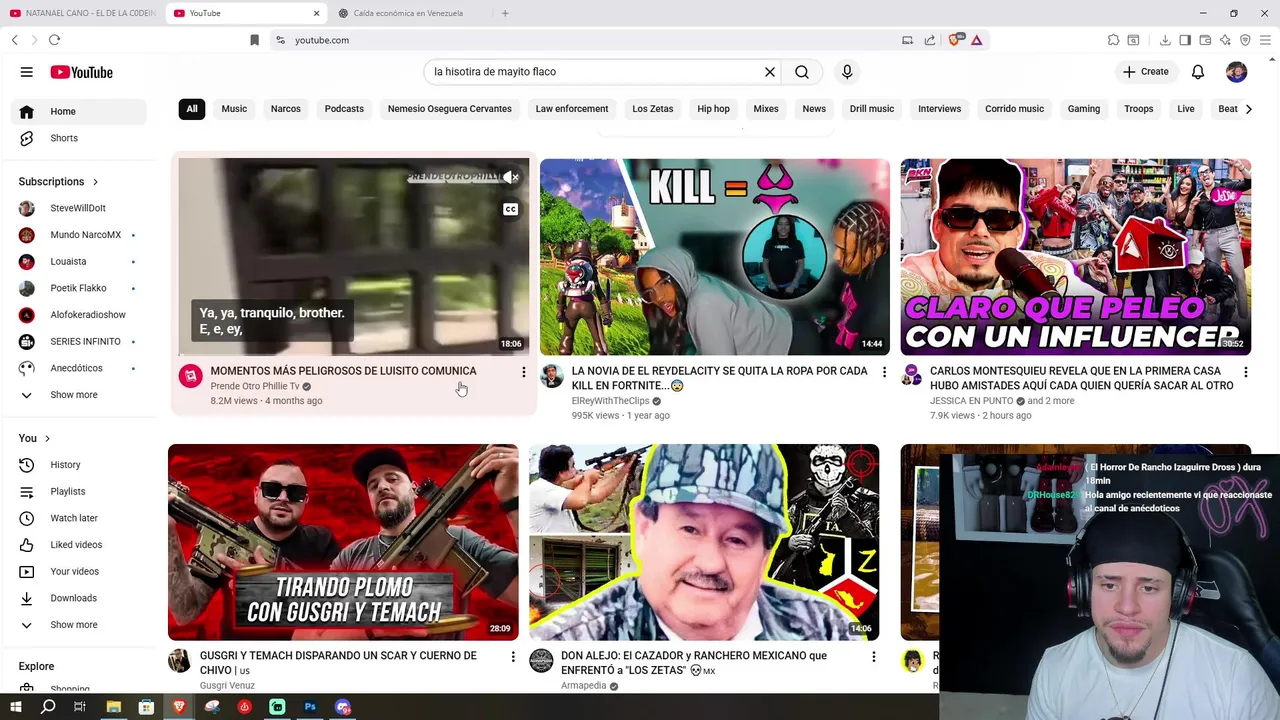Open Playlists in the sidebar

point(79,491)
